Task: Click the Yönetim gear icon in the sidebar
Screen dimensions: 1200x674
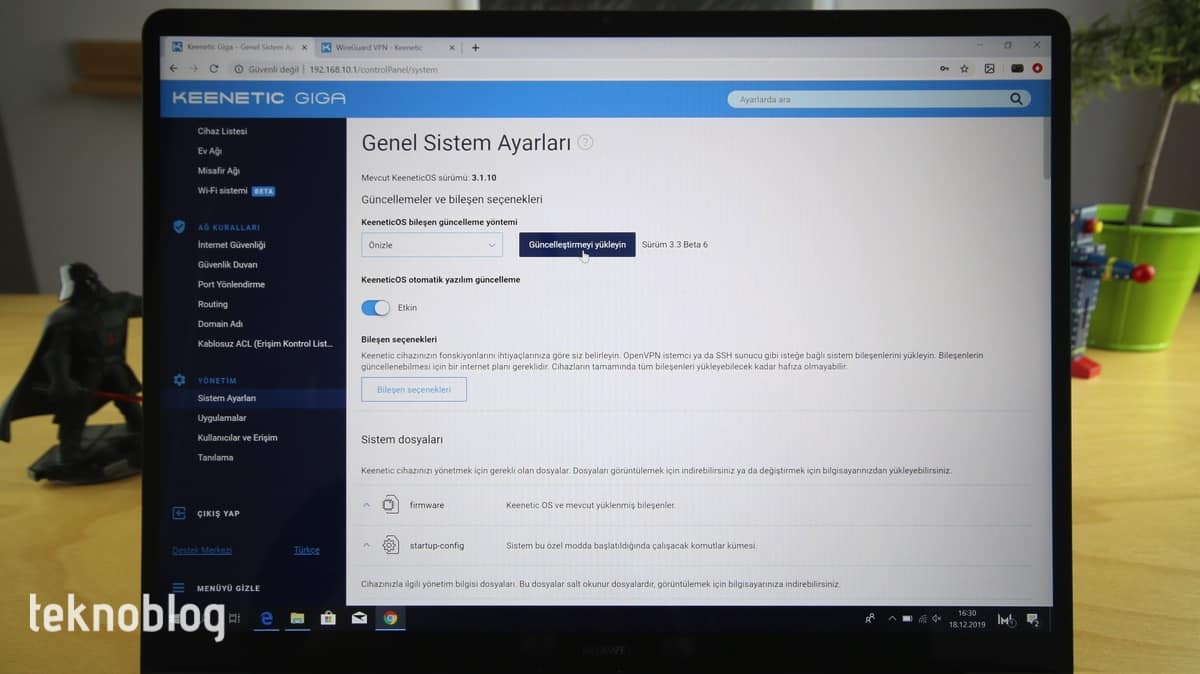Action: 179,380
